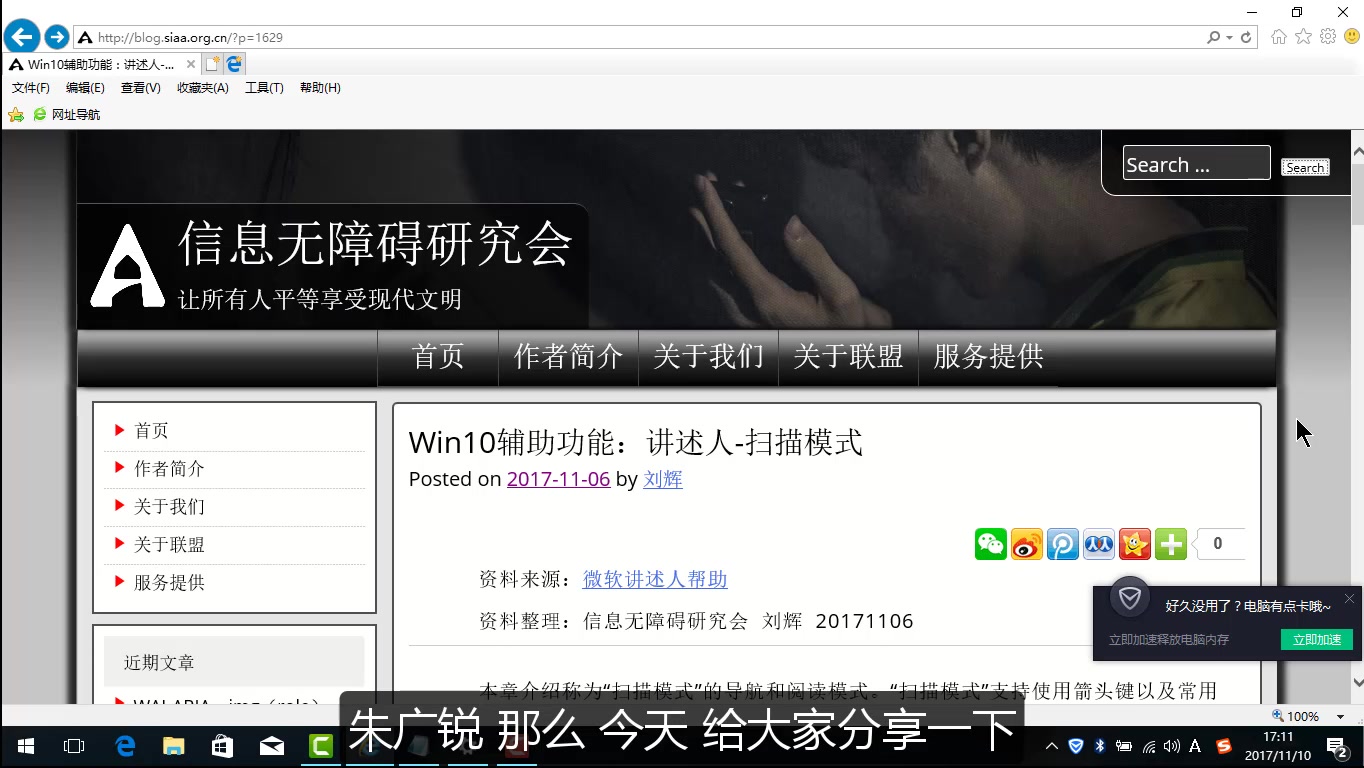Open the address bar autocomplete dropdown arrow

(x=1229, y=38)
